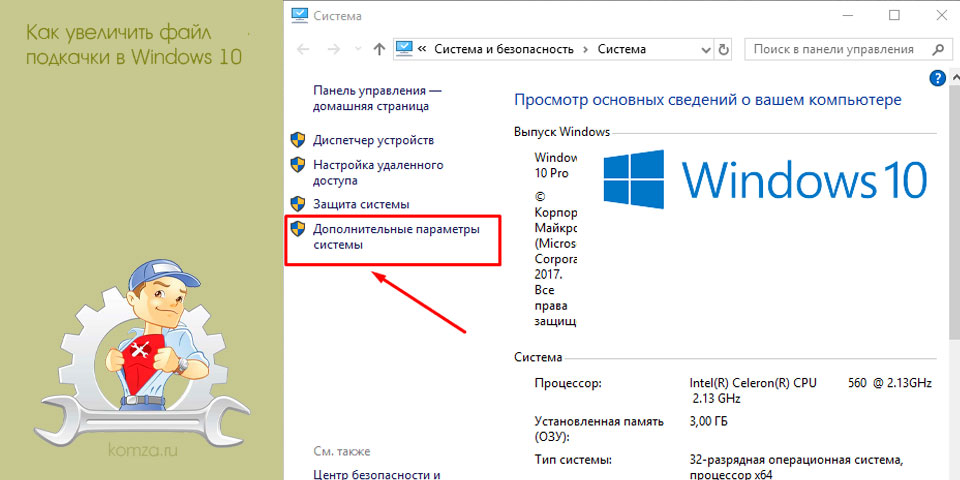Open Защита системы link
The height and width of the screenshot is (480, 960).
361,204
